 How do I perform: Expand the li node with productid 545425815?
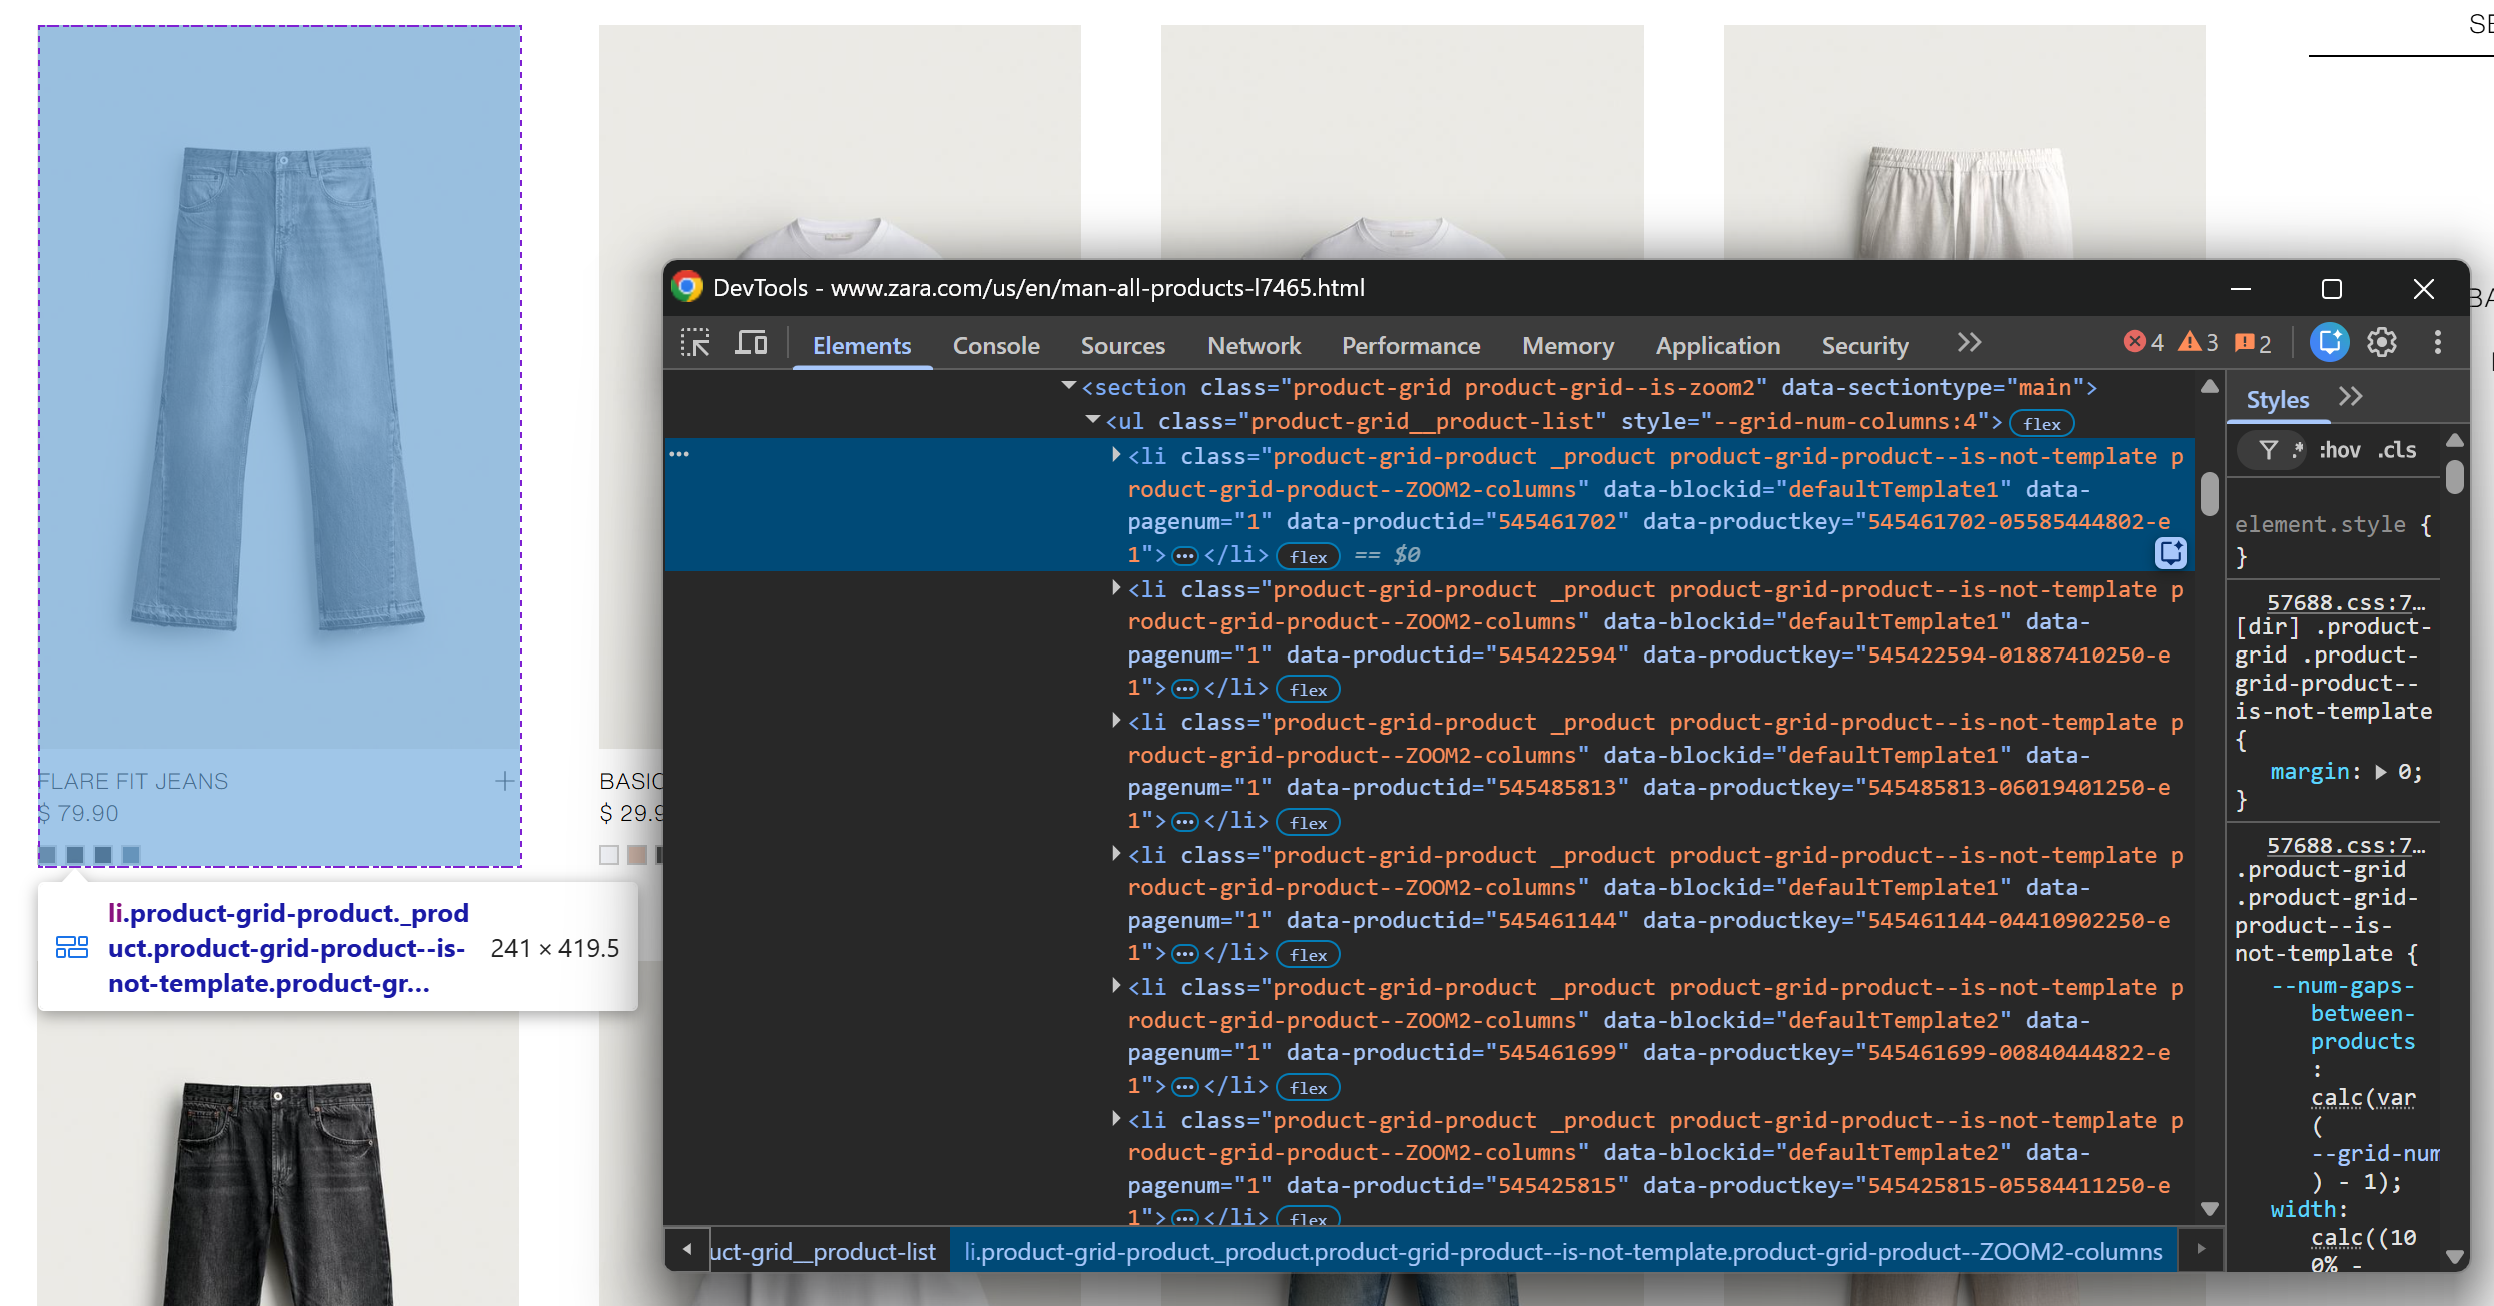tap(1116, 1119)
